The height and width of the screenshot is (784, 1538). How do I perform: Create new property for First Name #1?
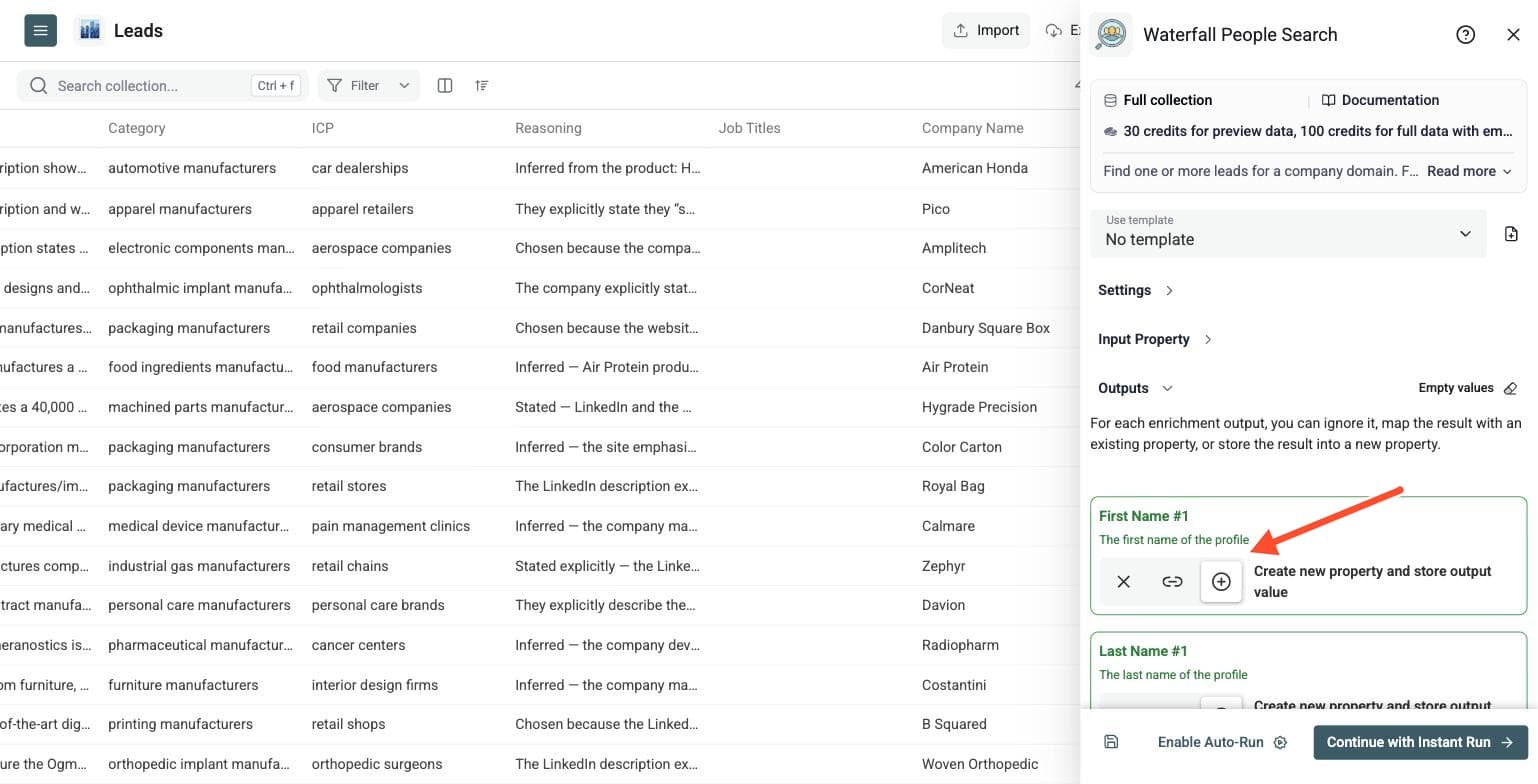coord(1221,582)
